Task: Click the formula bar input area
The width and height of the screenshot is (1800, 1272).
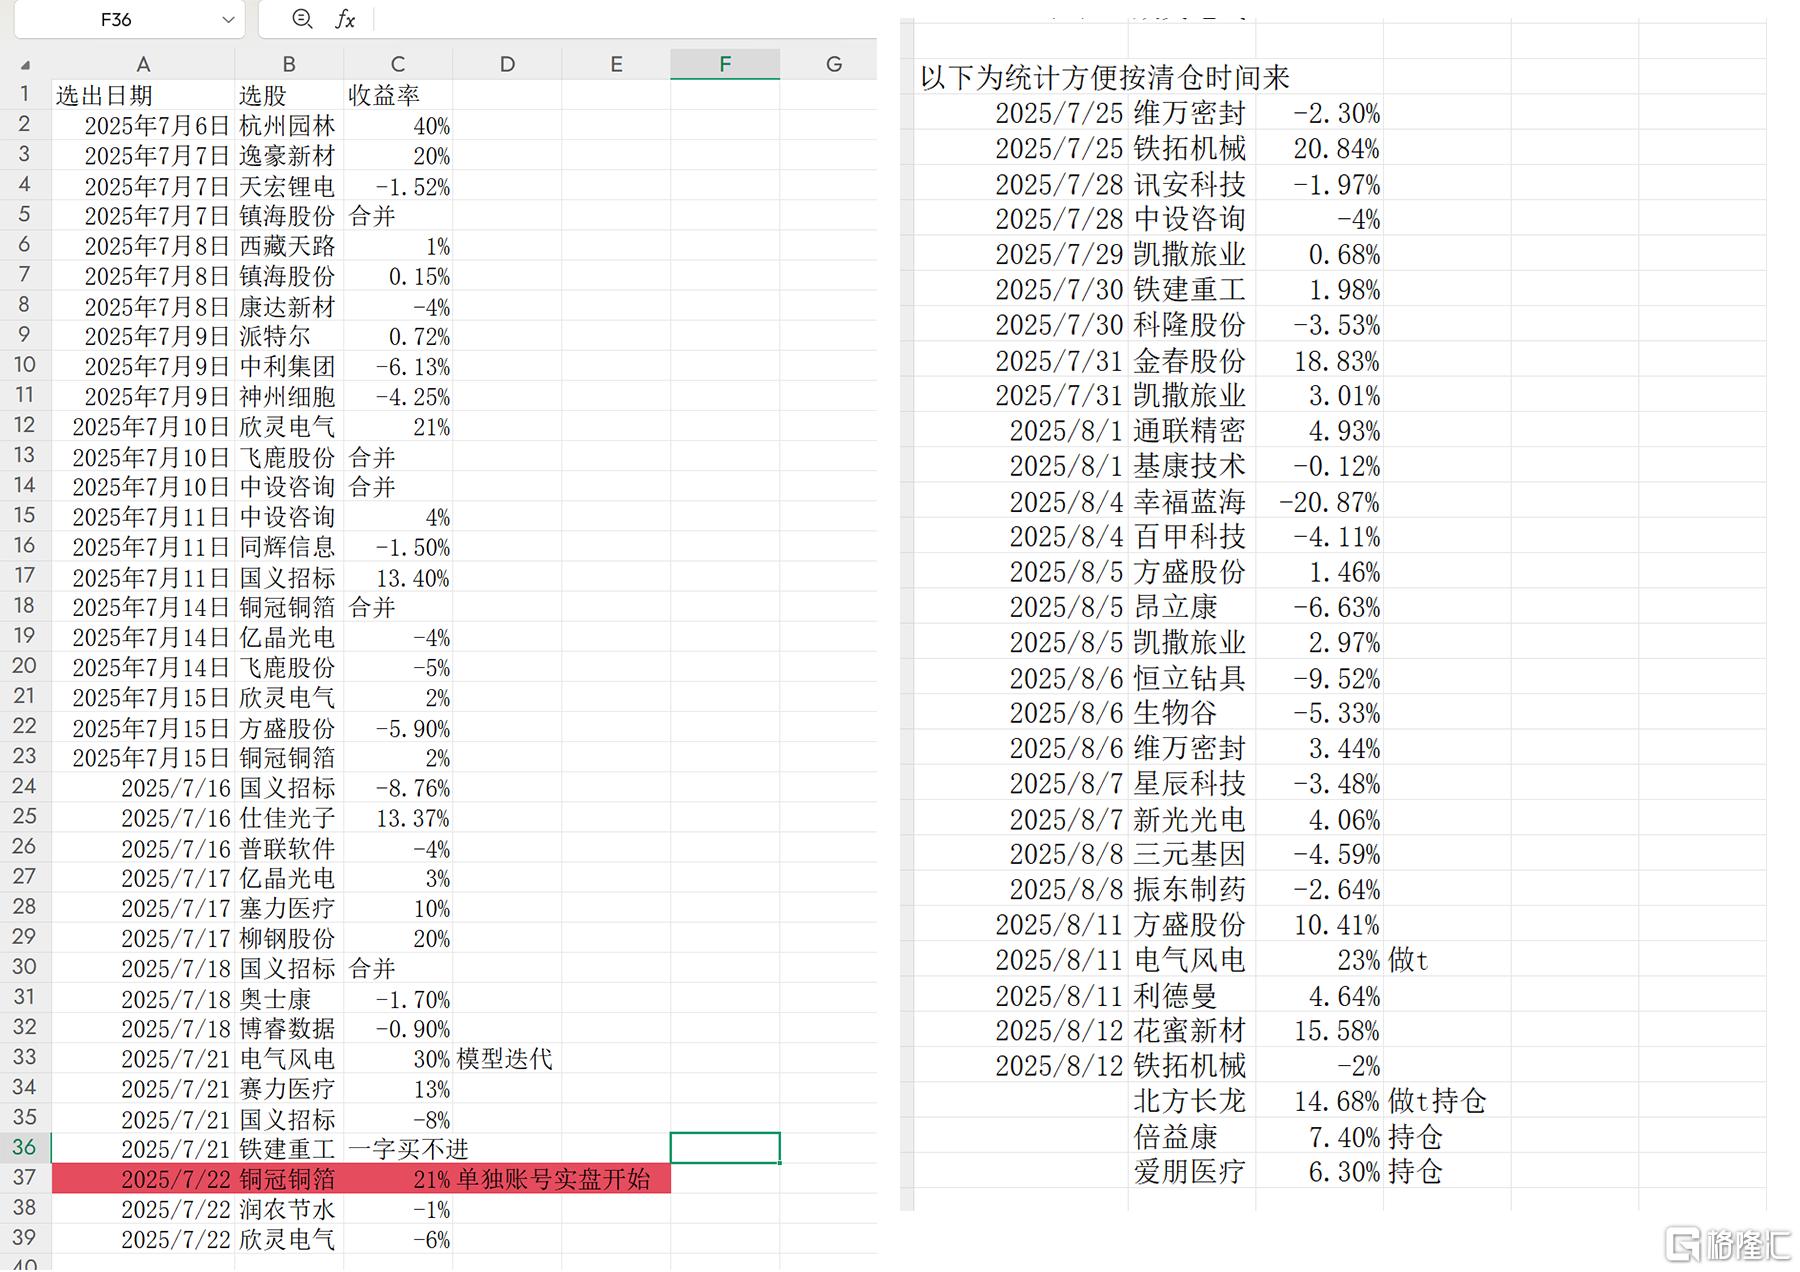Action: 625,19
